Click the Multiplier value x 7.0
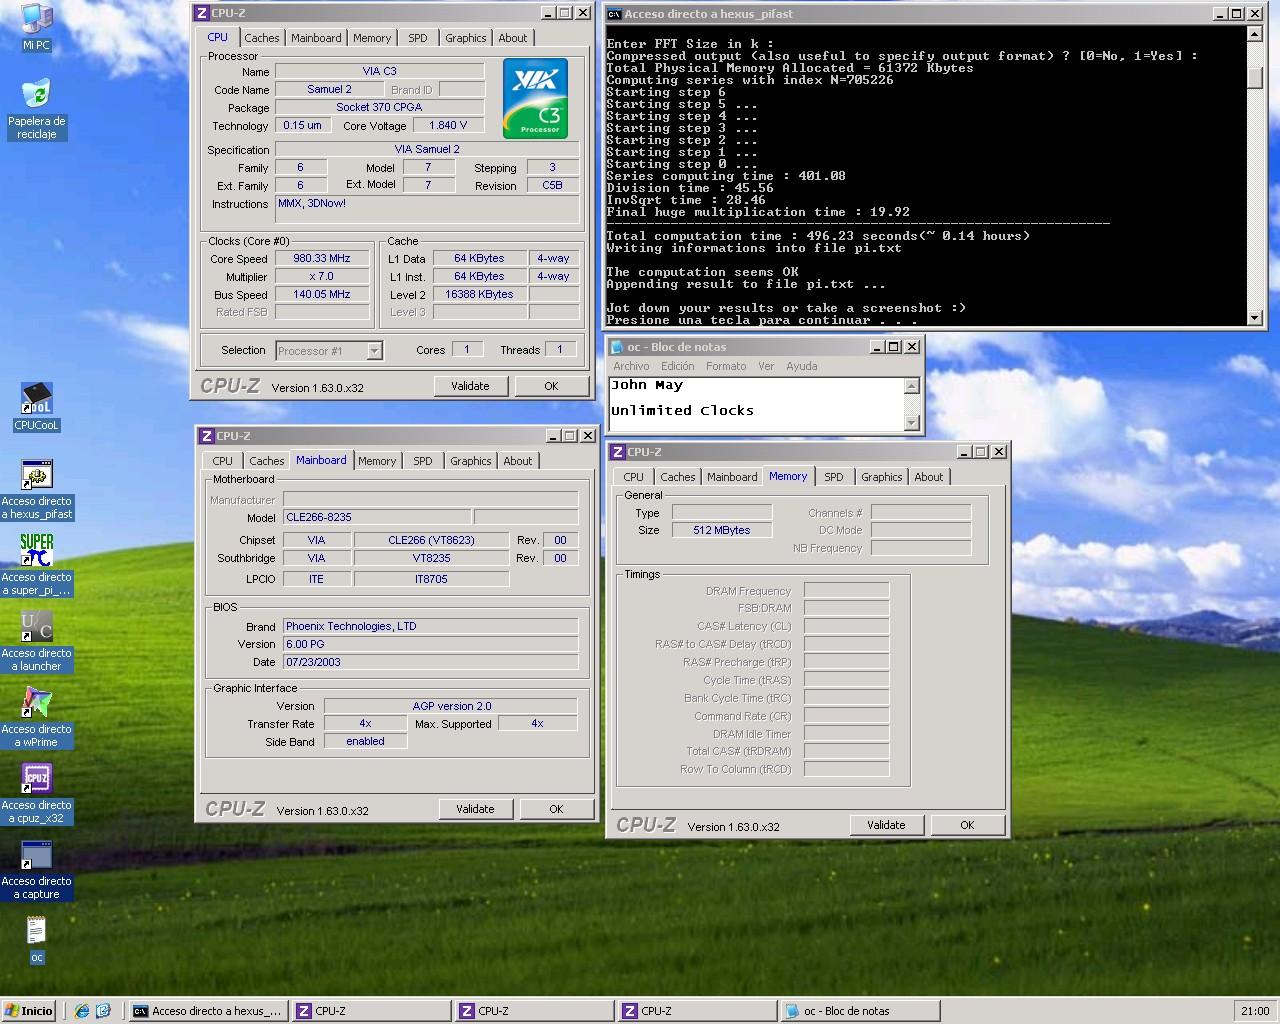Image resolution: width=1280 pixels, height=1024 pixels. [x=322, y=276]
